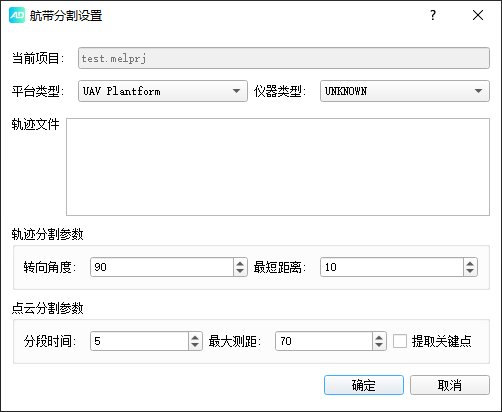Image resolution: width=502 pixels, height=412 pixels.
Task: Enable the 提取关键点 checkbox
Action: [x=400, y=341]
